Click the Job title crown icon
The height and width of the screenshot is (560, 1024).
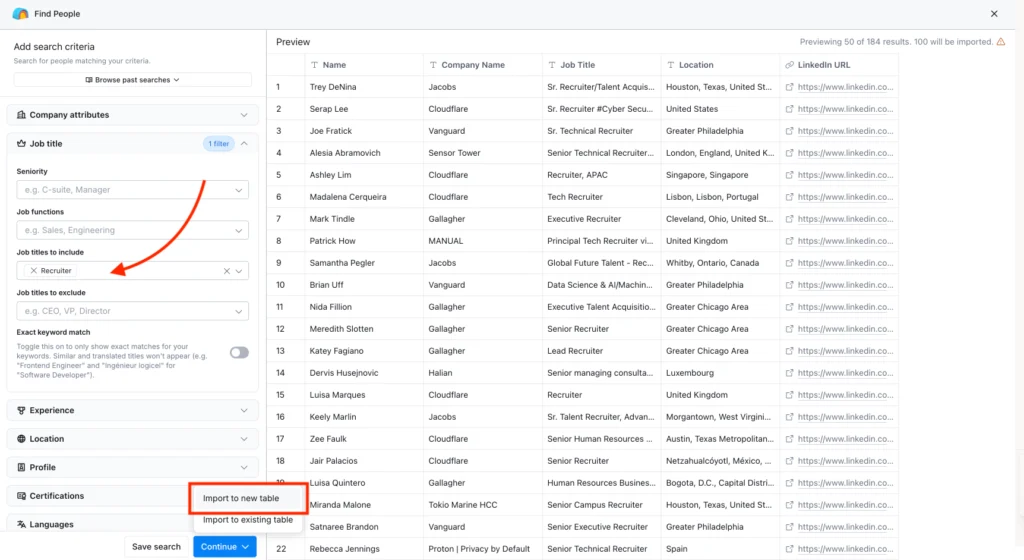pyautogui.click(x=22, y=144)
